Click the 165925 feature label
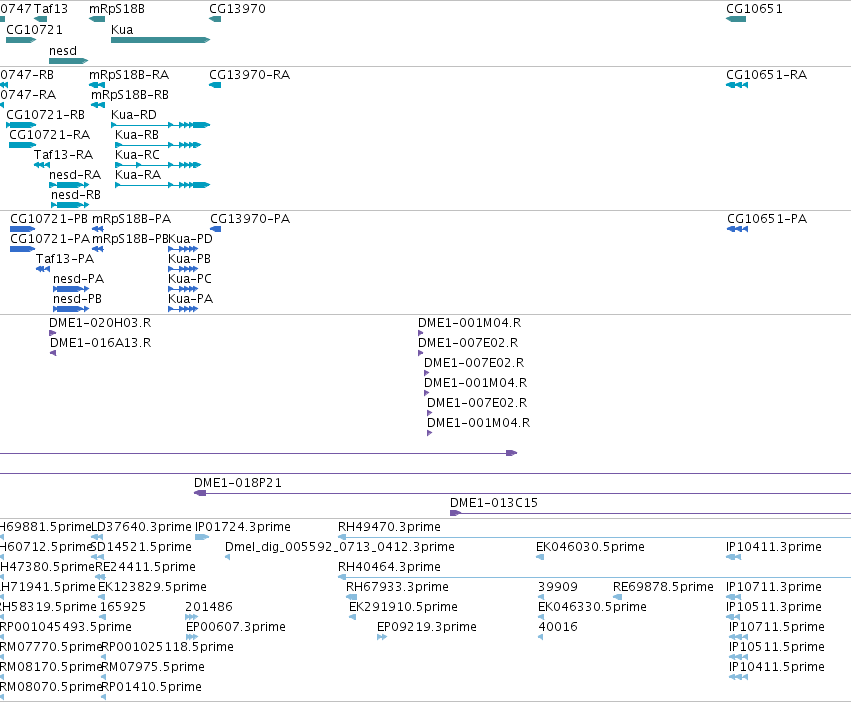 pyautogui.click(x=123, y=608)
